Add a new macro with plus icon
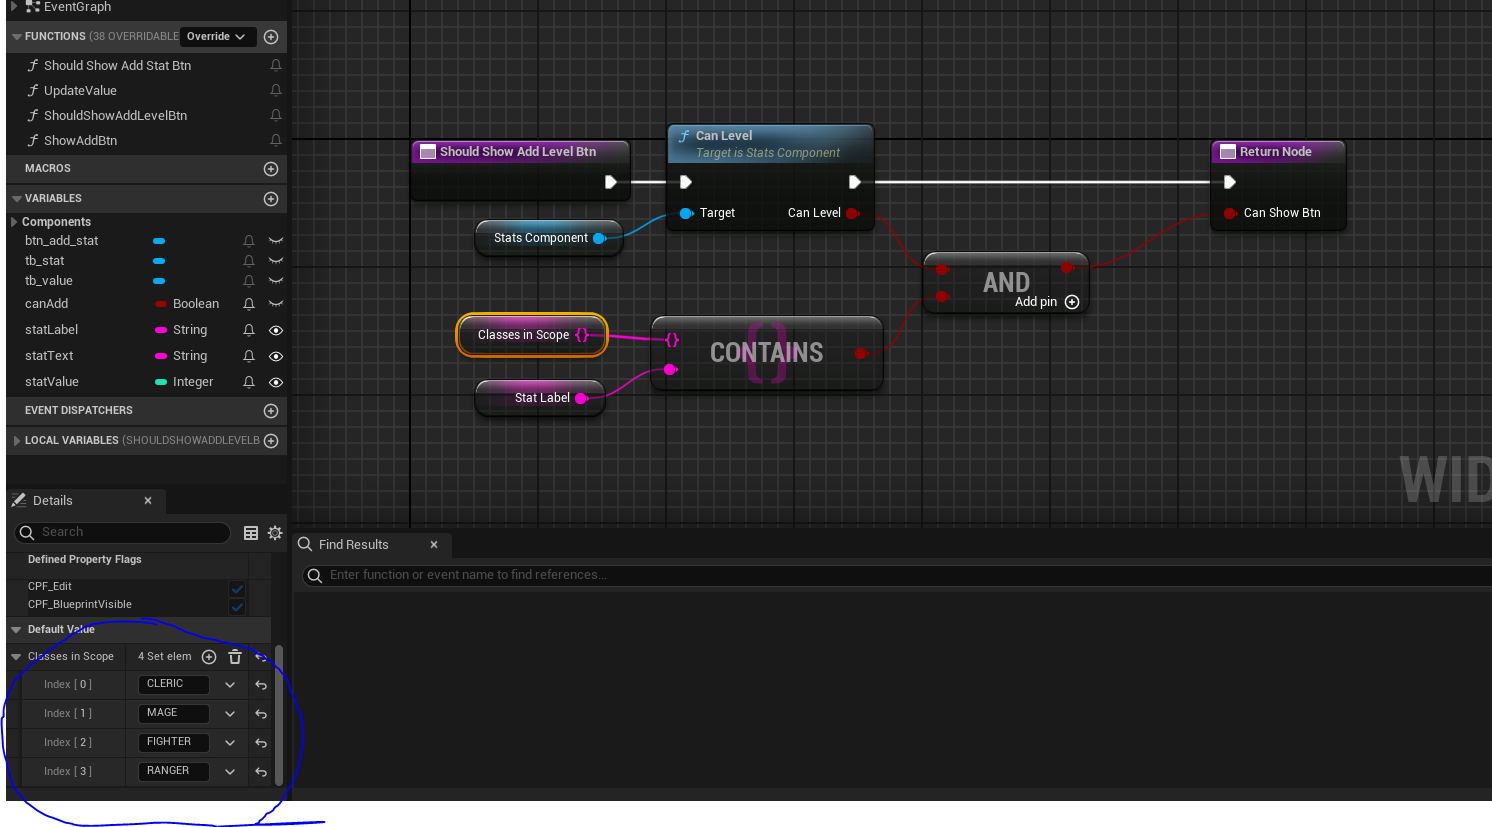Viewport: 1492px width, 827px height. click(271, 169)
